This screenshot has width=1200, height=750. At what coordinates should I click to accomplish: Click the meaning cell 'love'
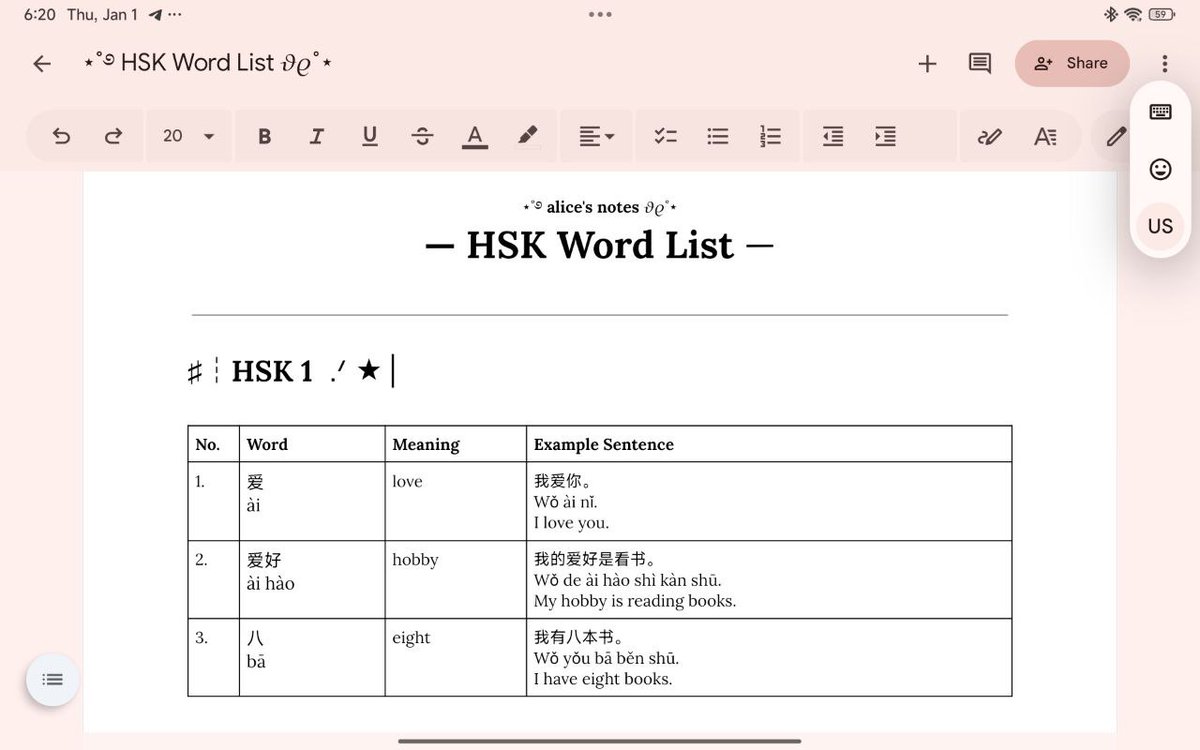coord(455,501)
